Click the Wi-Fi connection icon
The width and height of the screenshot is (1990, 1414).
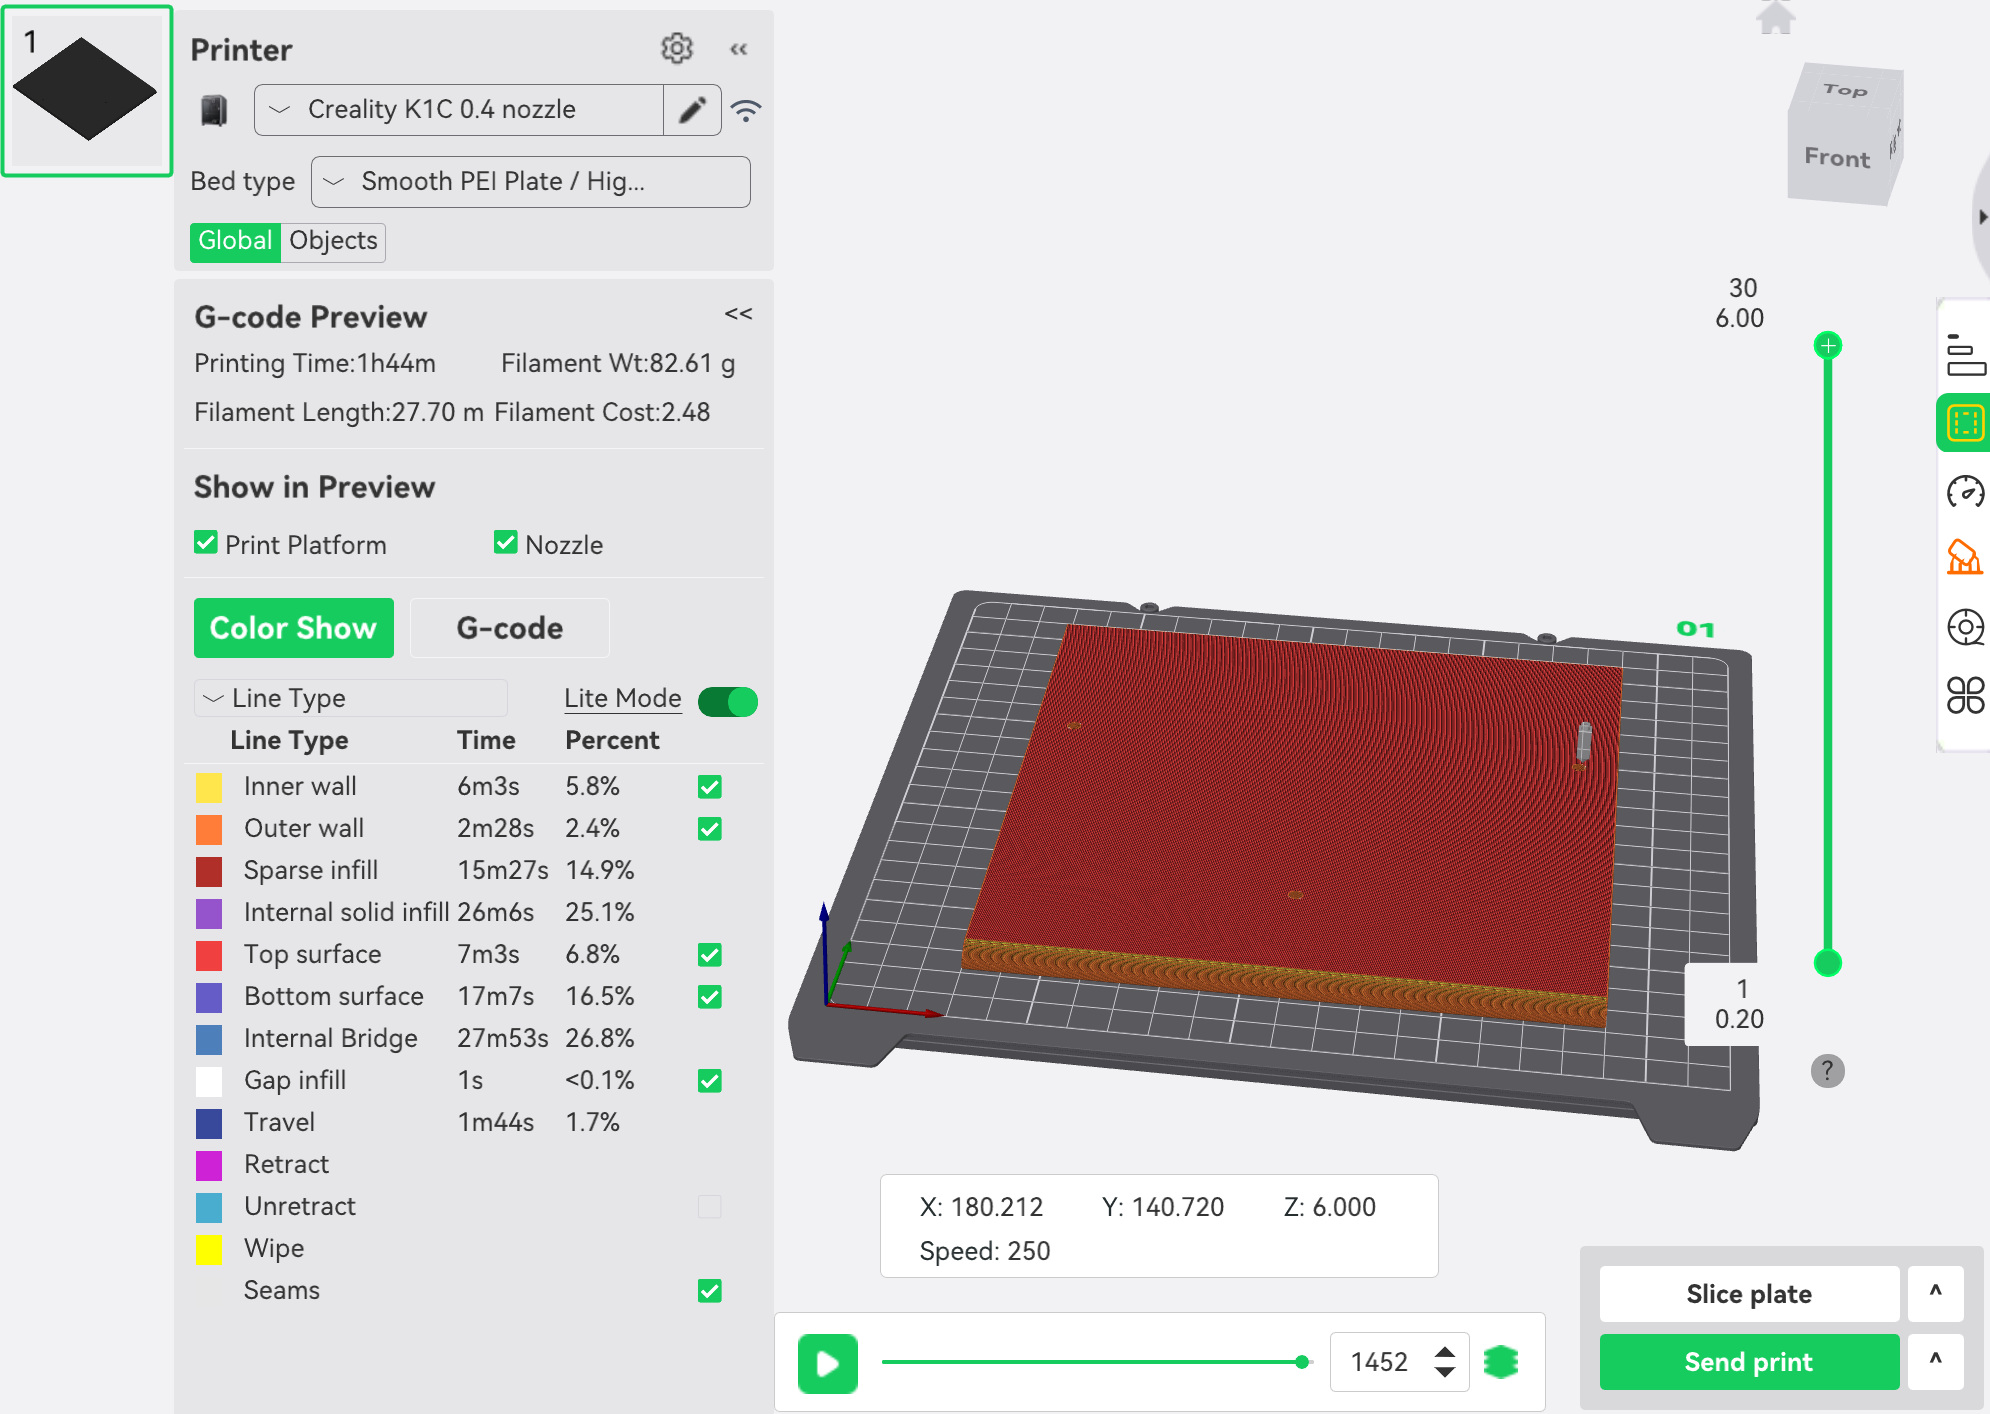point(746,110)
